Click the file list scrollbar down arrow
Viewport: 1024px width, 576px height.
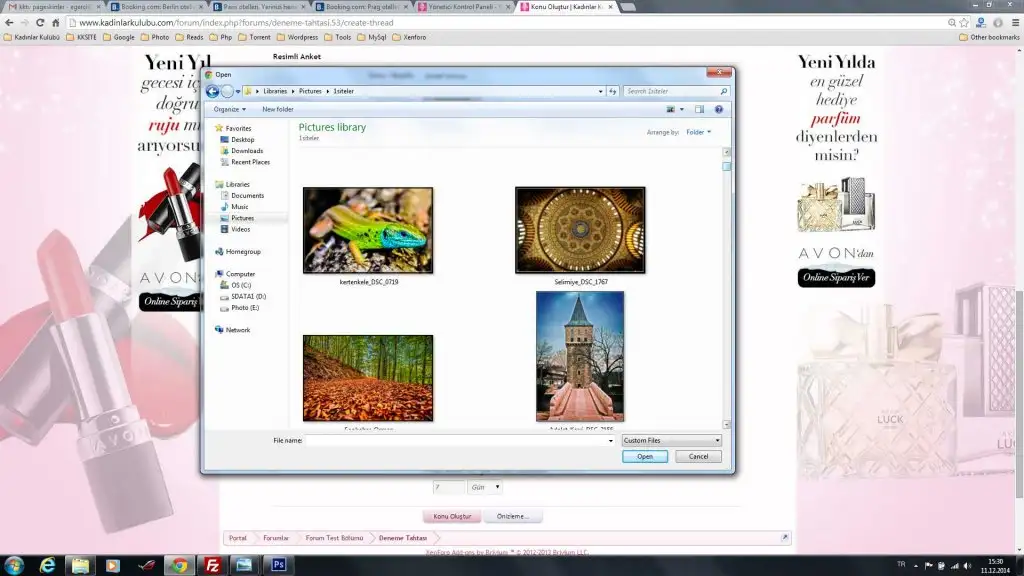726,424
